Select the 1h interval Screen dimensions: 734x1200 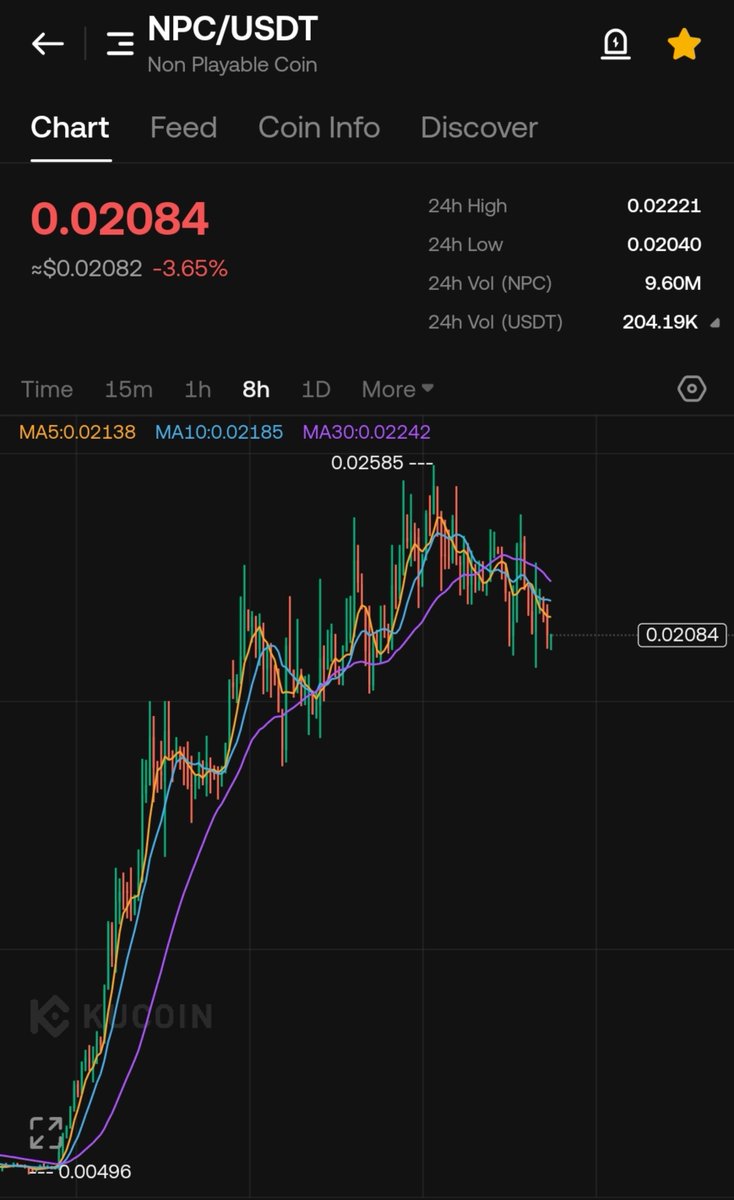198,389
